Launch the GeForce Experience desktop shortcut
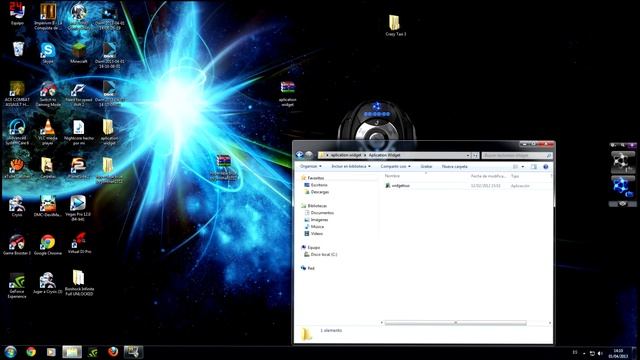The height and width of the screenshot is (360, 640). pos(17,286)
